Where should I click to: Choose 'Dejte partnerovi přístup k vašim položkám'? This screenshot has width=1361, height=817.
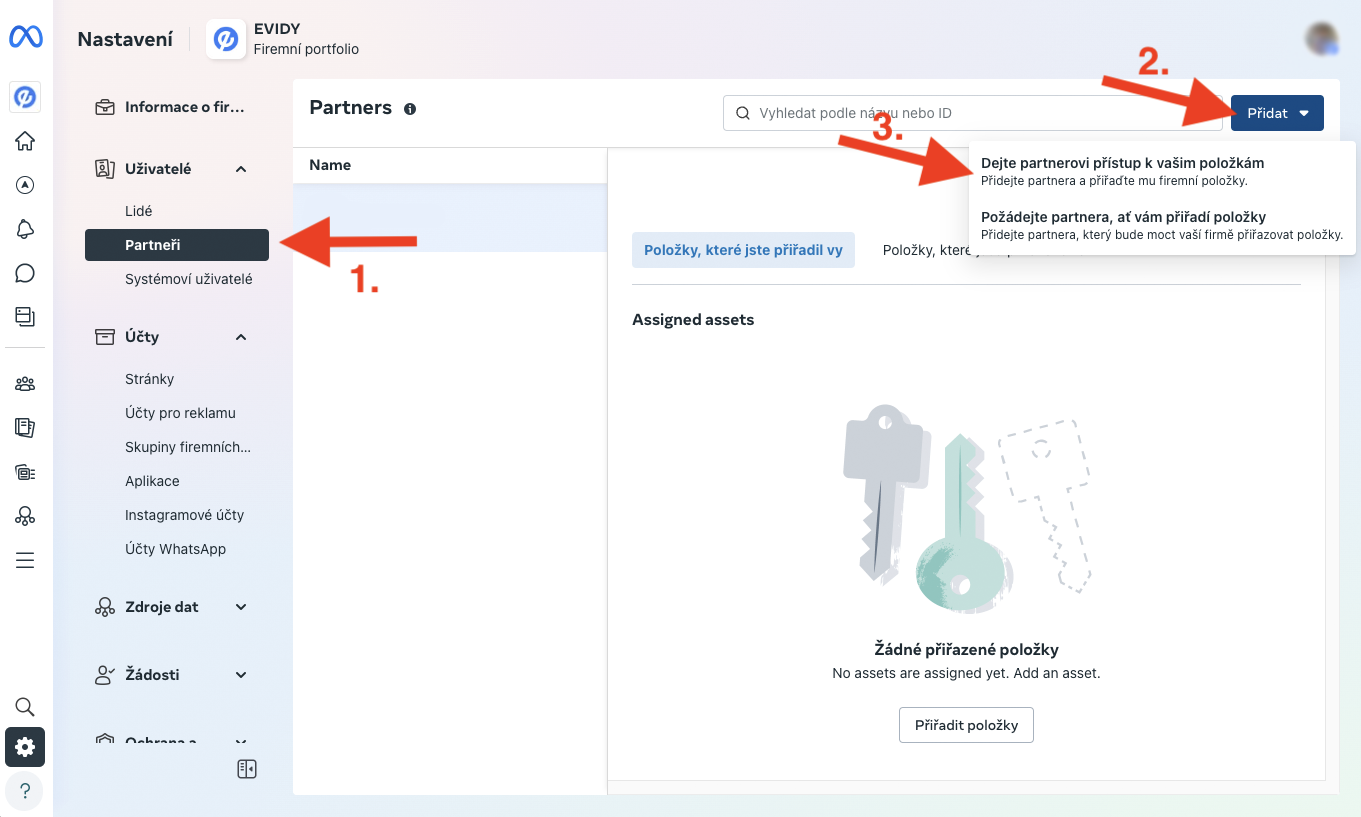coord(1122,163)
